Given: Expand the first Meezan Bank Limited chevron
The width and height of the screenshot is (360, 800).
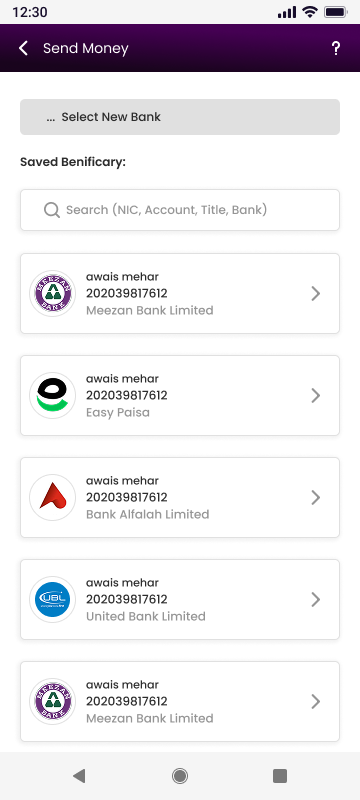Looking at the screenshot, I should (316, 293).
